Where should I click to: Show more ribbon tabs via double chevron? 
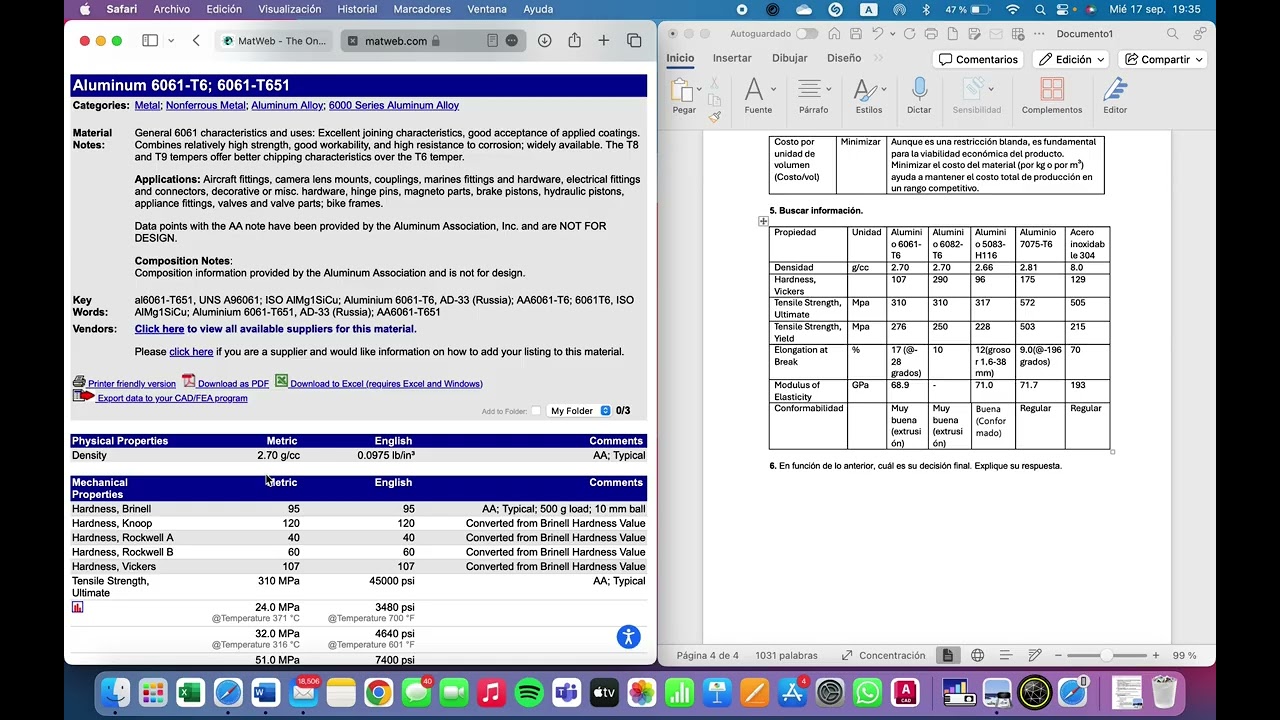point(879,58)
